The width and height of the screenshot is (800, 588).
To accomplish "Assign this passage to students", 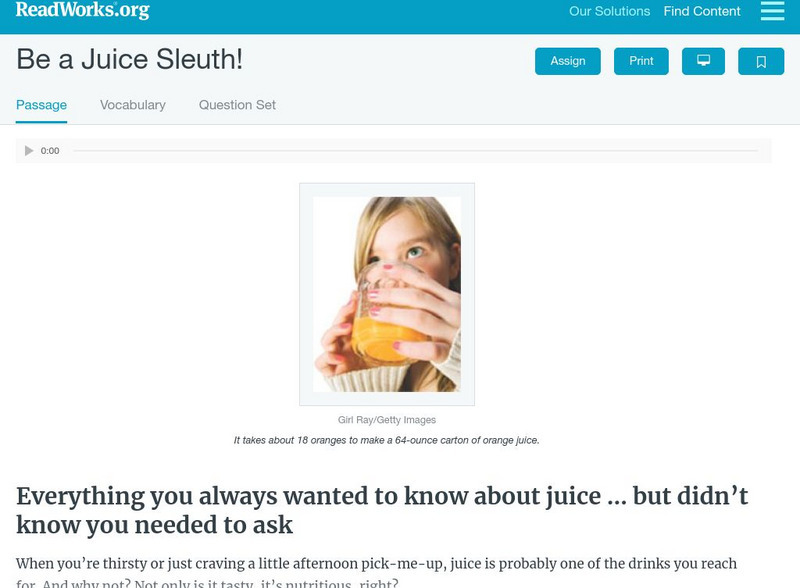I will pos(567,61).
